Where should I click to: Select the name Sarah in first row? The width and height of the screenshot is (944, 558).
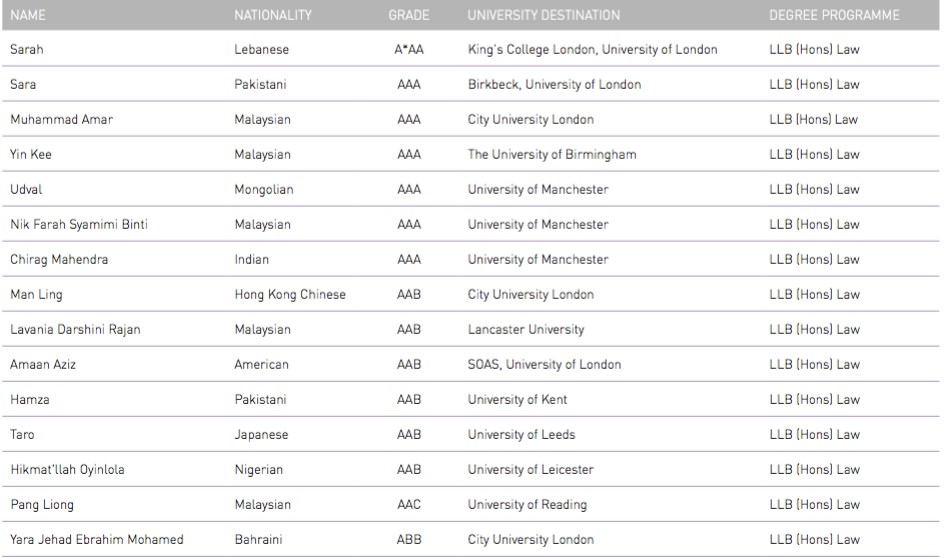26,49
